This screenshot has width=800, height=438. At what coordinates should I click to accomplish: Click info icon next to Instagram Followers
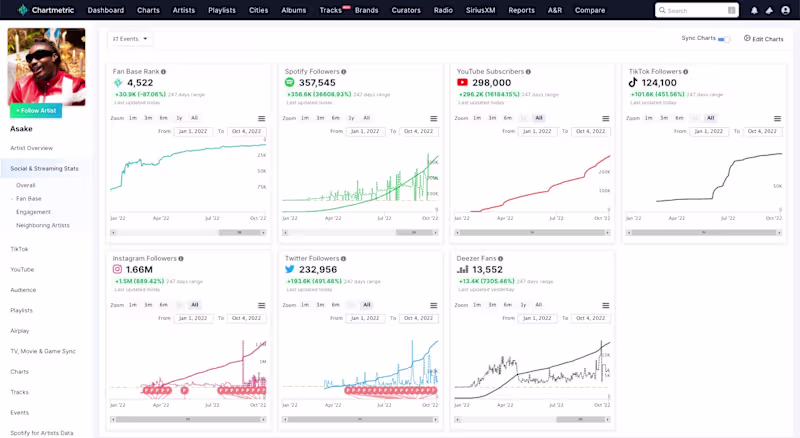pyautogui.click(x=181, y=259)
